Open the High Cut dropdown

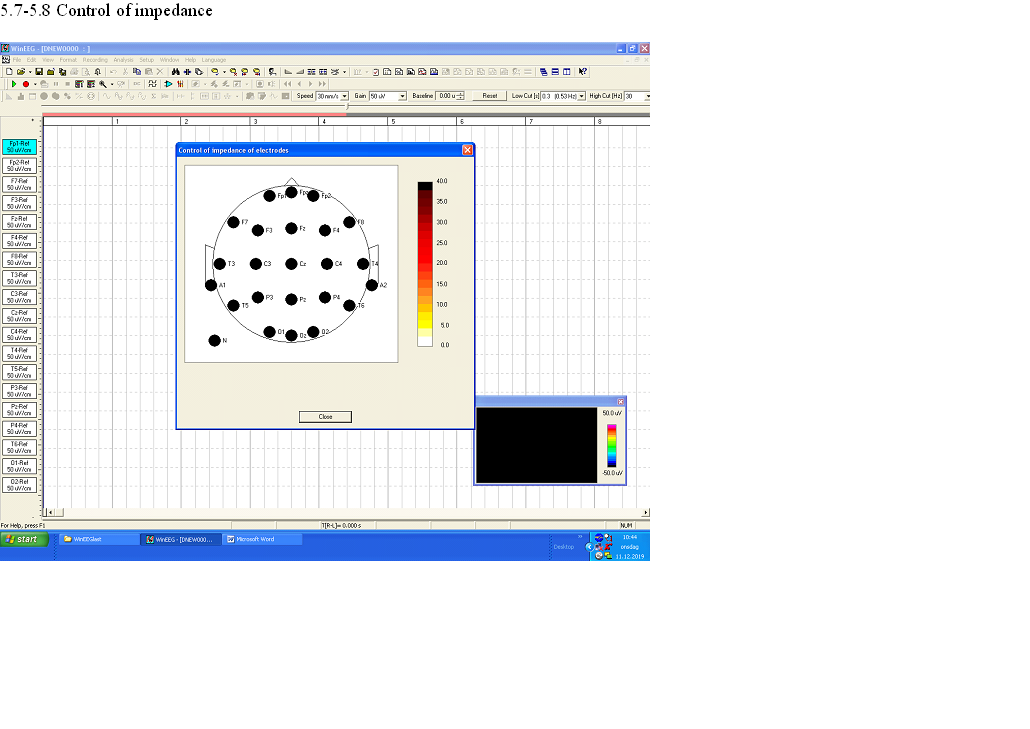click(x=648, y=96)
